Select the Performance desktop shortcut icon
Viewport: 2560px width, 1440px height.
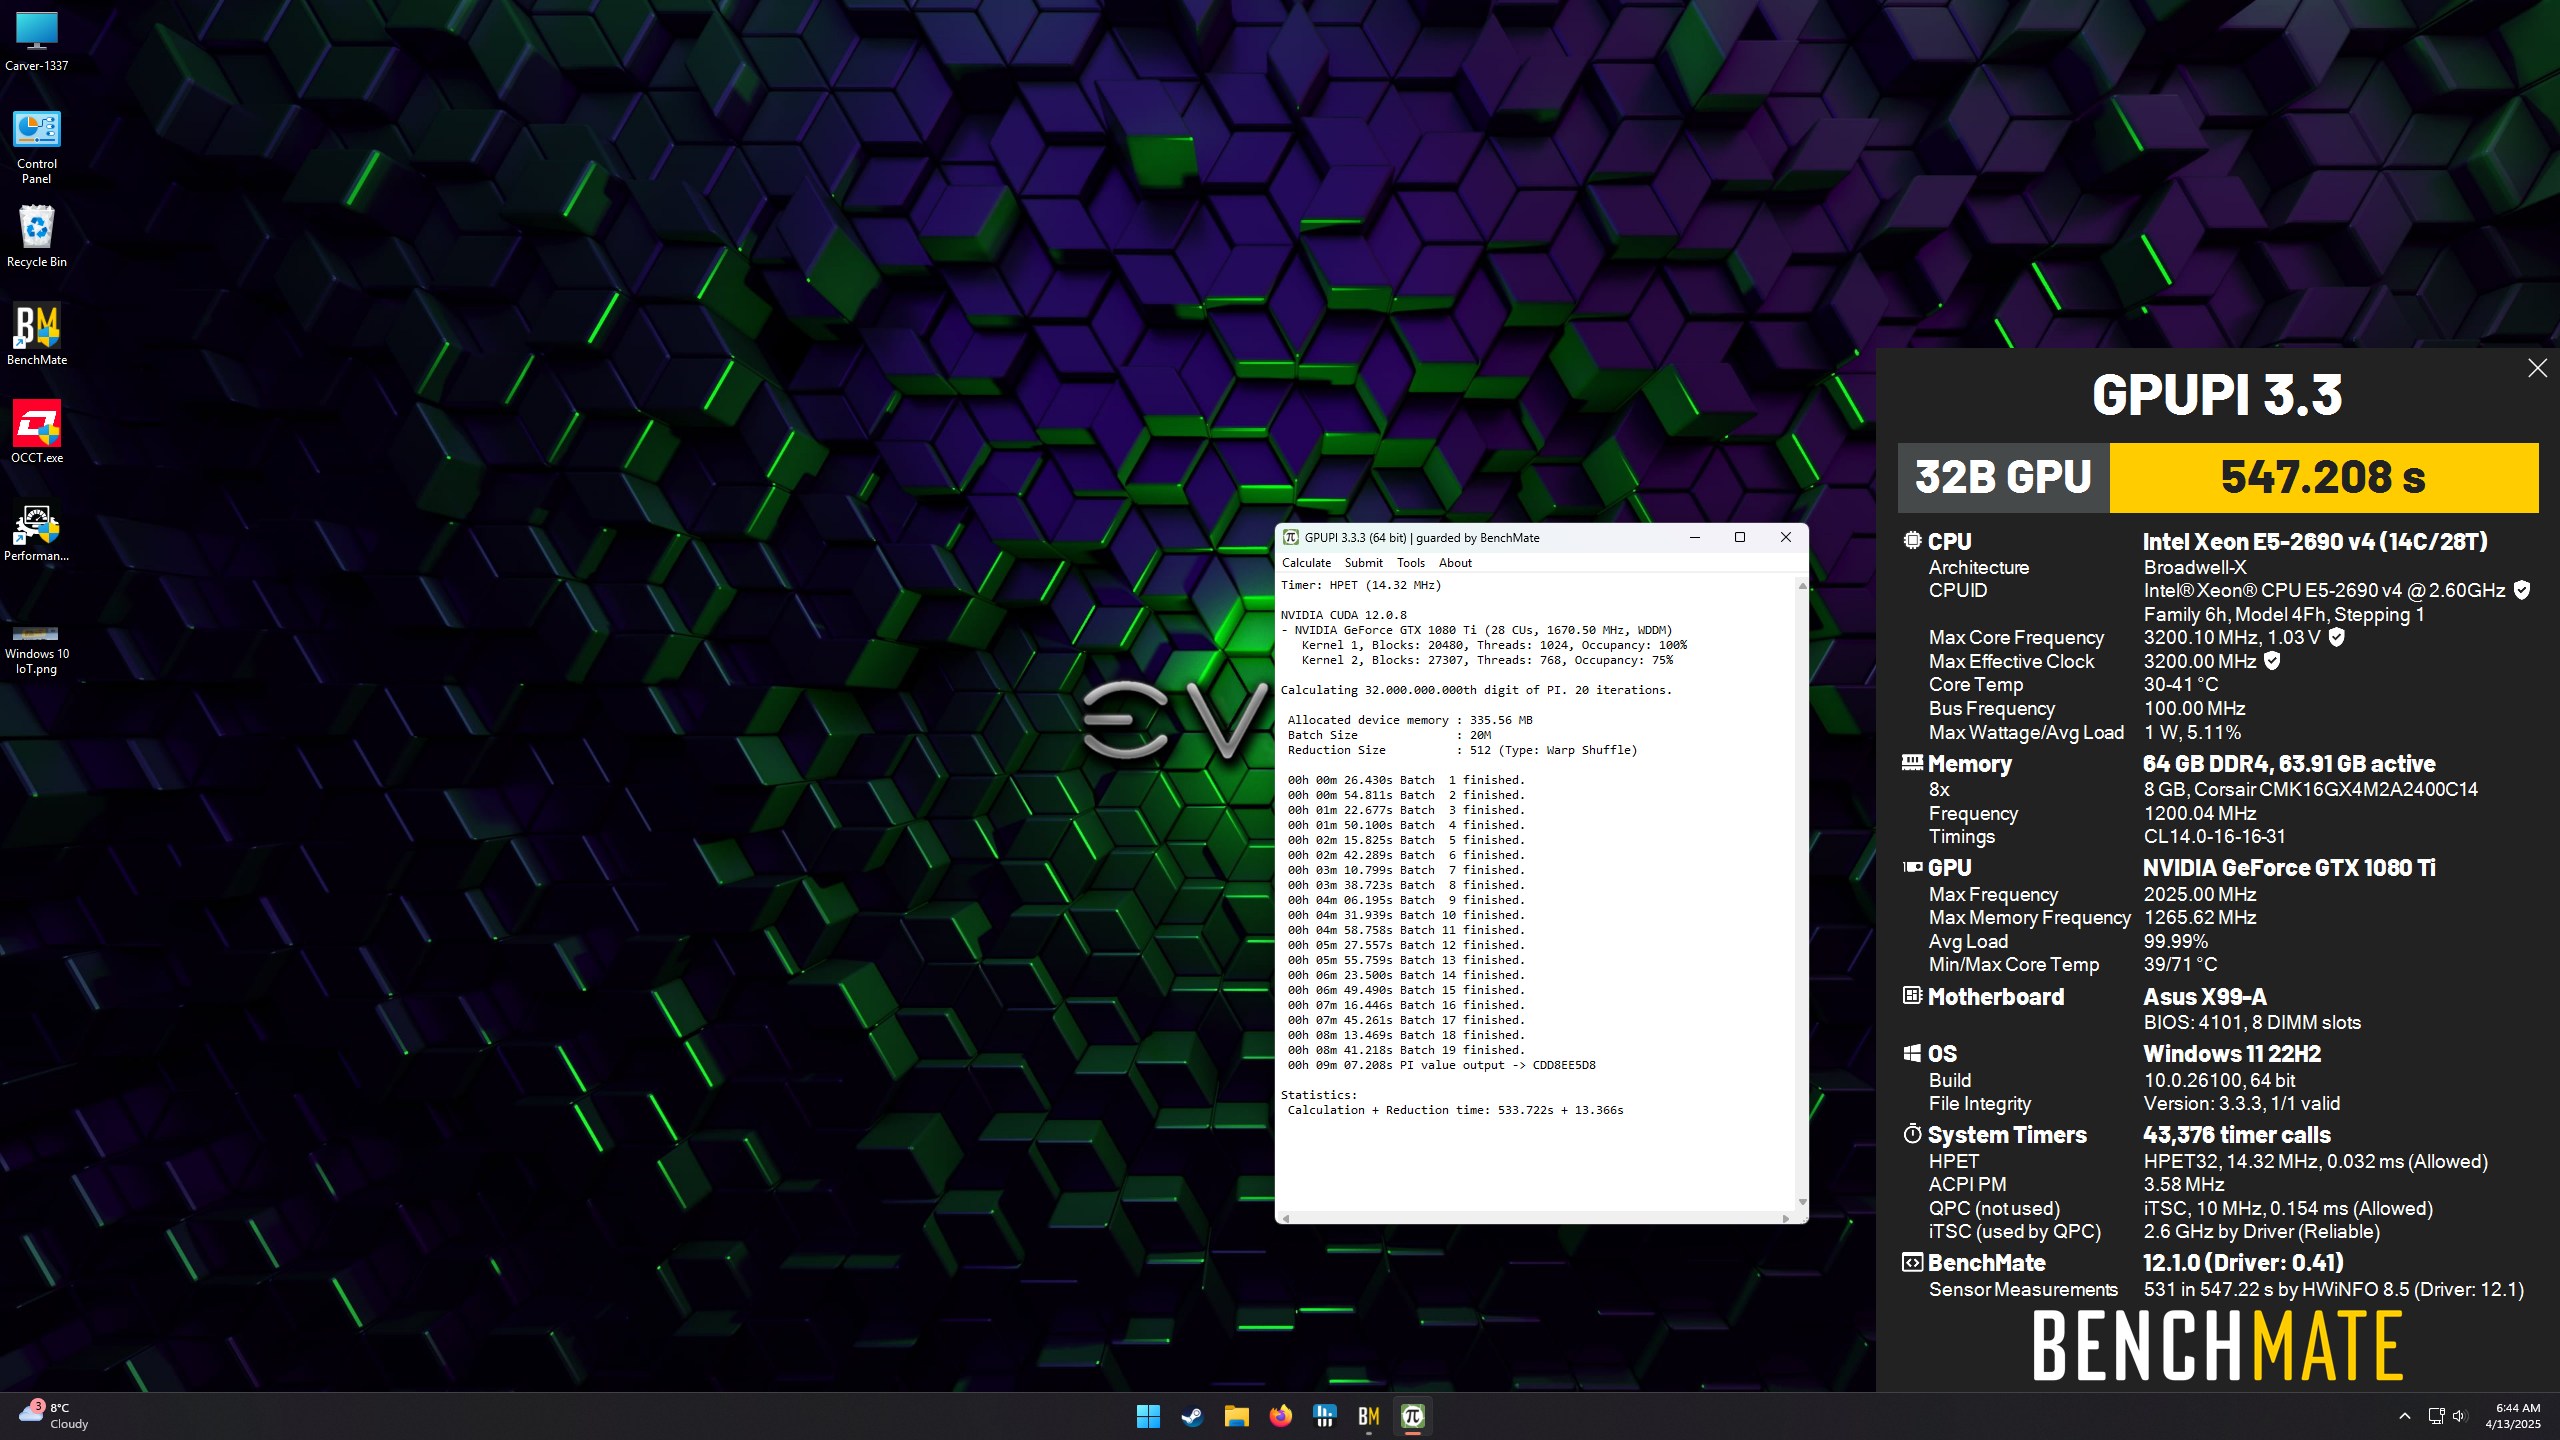[37, 530]
